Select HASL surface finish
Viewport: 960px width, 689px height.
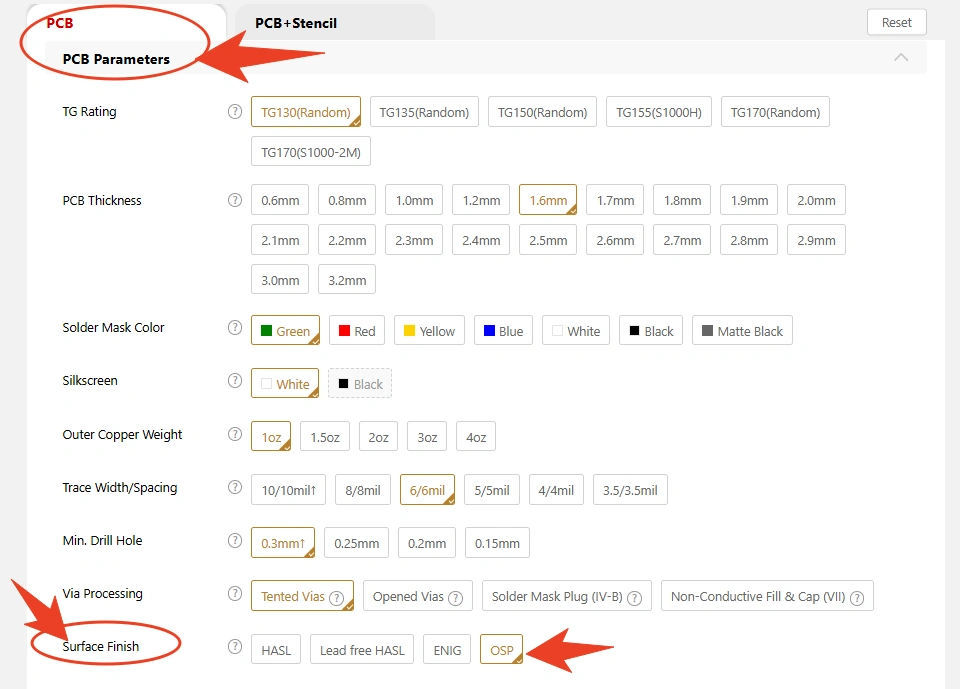(276, 650)
